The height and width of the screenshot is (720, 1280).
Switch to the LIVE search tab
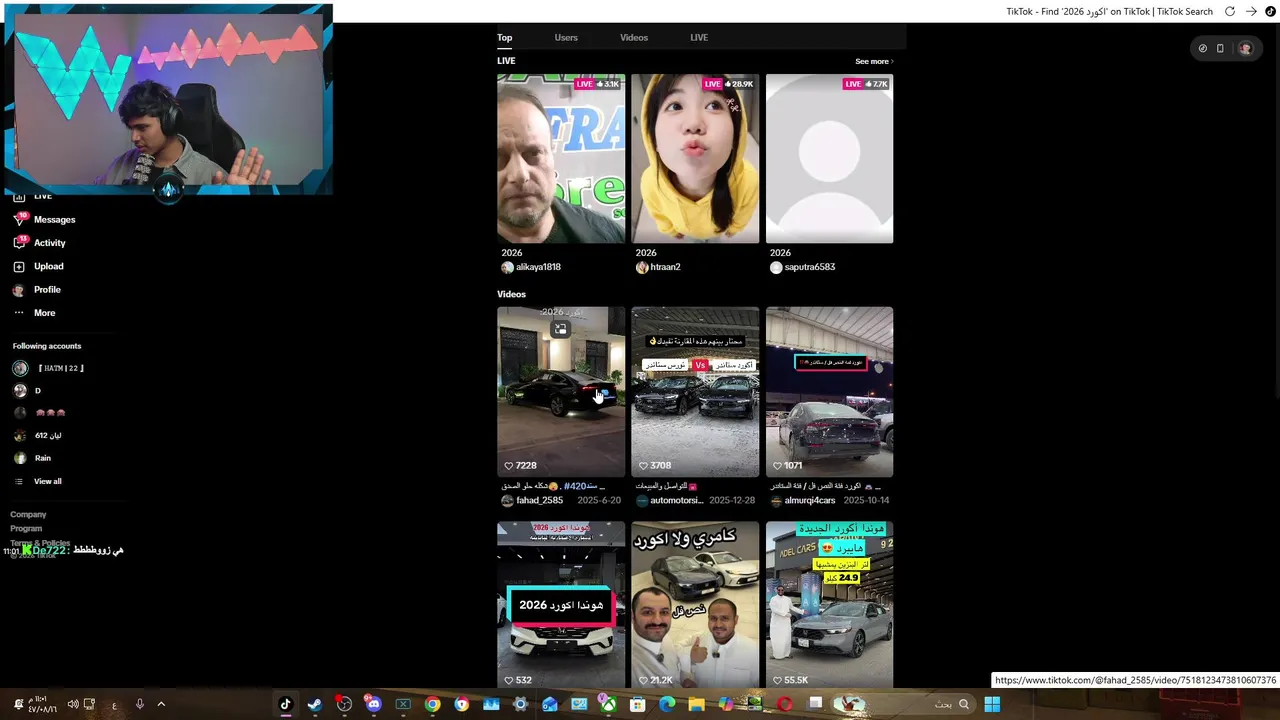[699, 38]
